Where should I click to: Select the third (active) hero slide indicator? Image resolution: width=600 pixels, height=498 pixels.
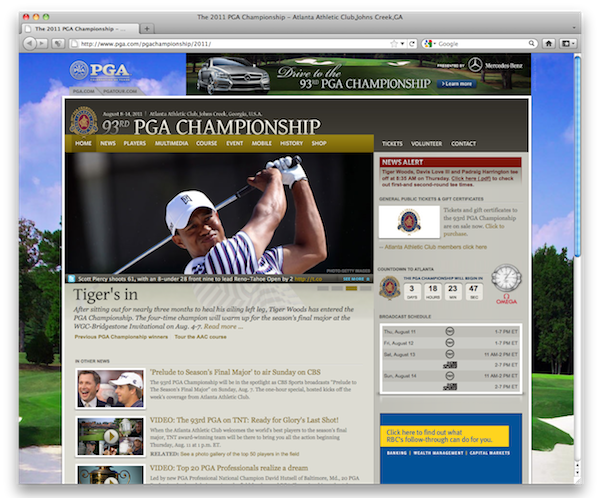[x=351, y=289]
